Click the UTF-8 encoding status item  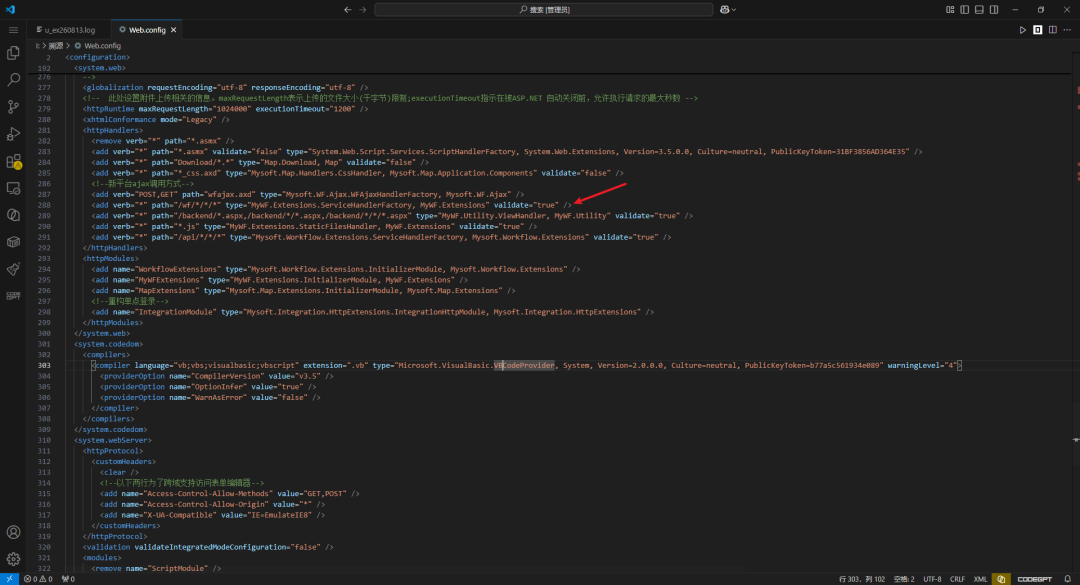click(932, 579)
